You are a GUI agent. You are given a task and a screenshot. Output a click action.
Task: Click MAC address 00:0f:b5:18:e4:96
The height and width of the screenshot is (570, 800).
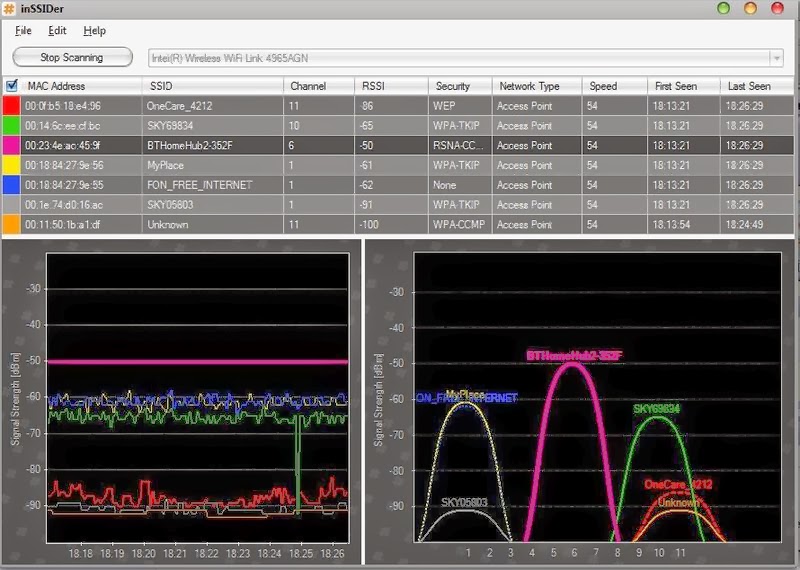(x=63, y=106)
